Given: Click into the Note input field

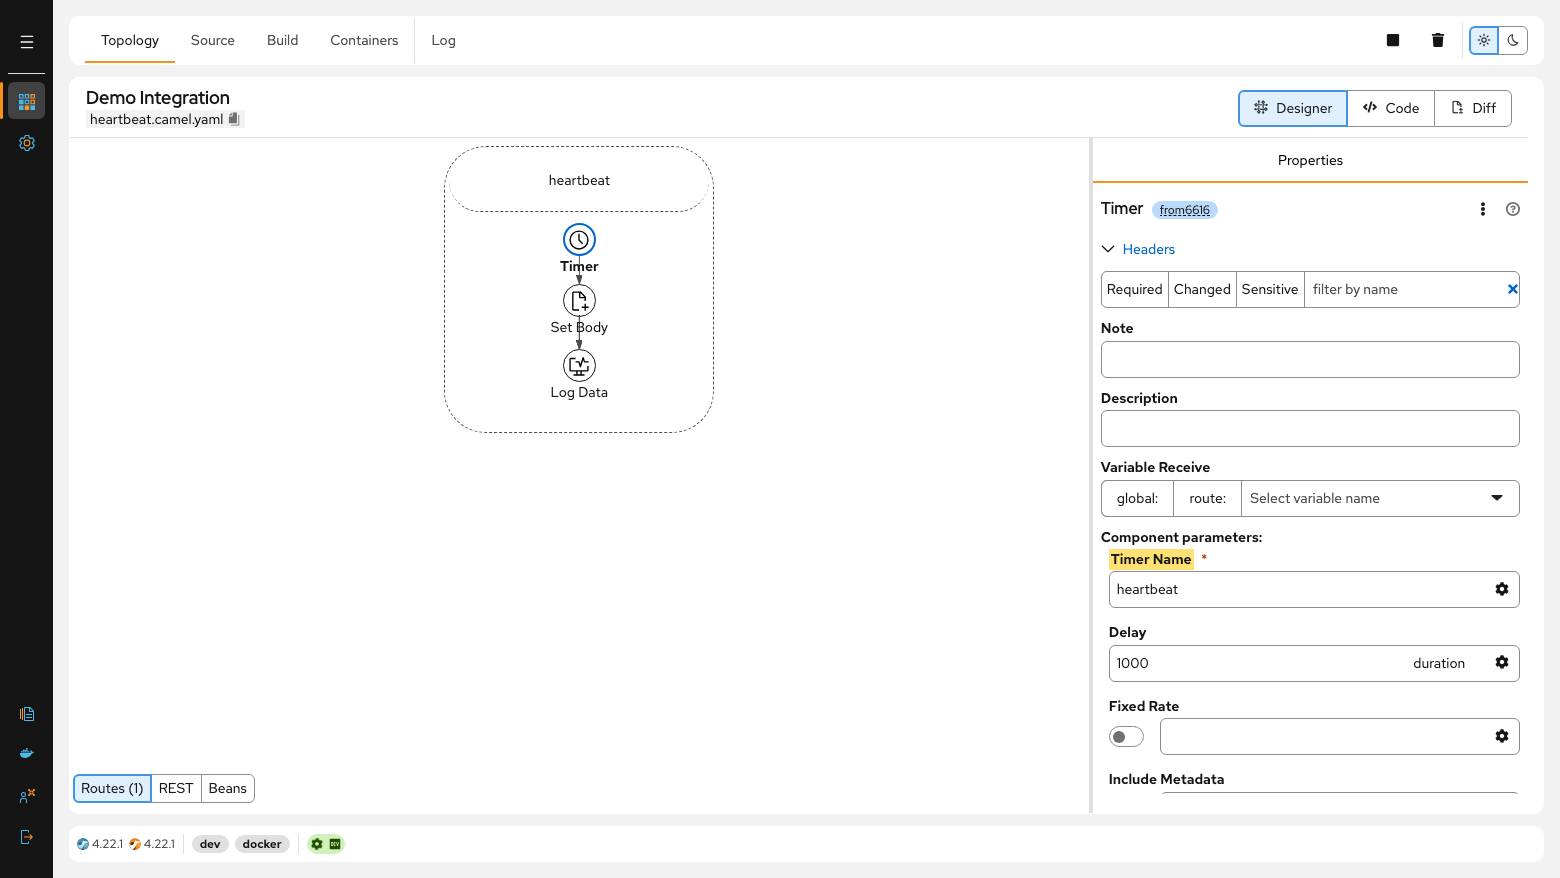Looking at the screenshot, I should [x=1310, y=359].
